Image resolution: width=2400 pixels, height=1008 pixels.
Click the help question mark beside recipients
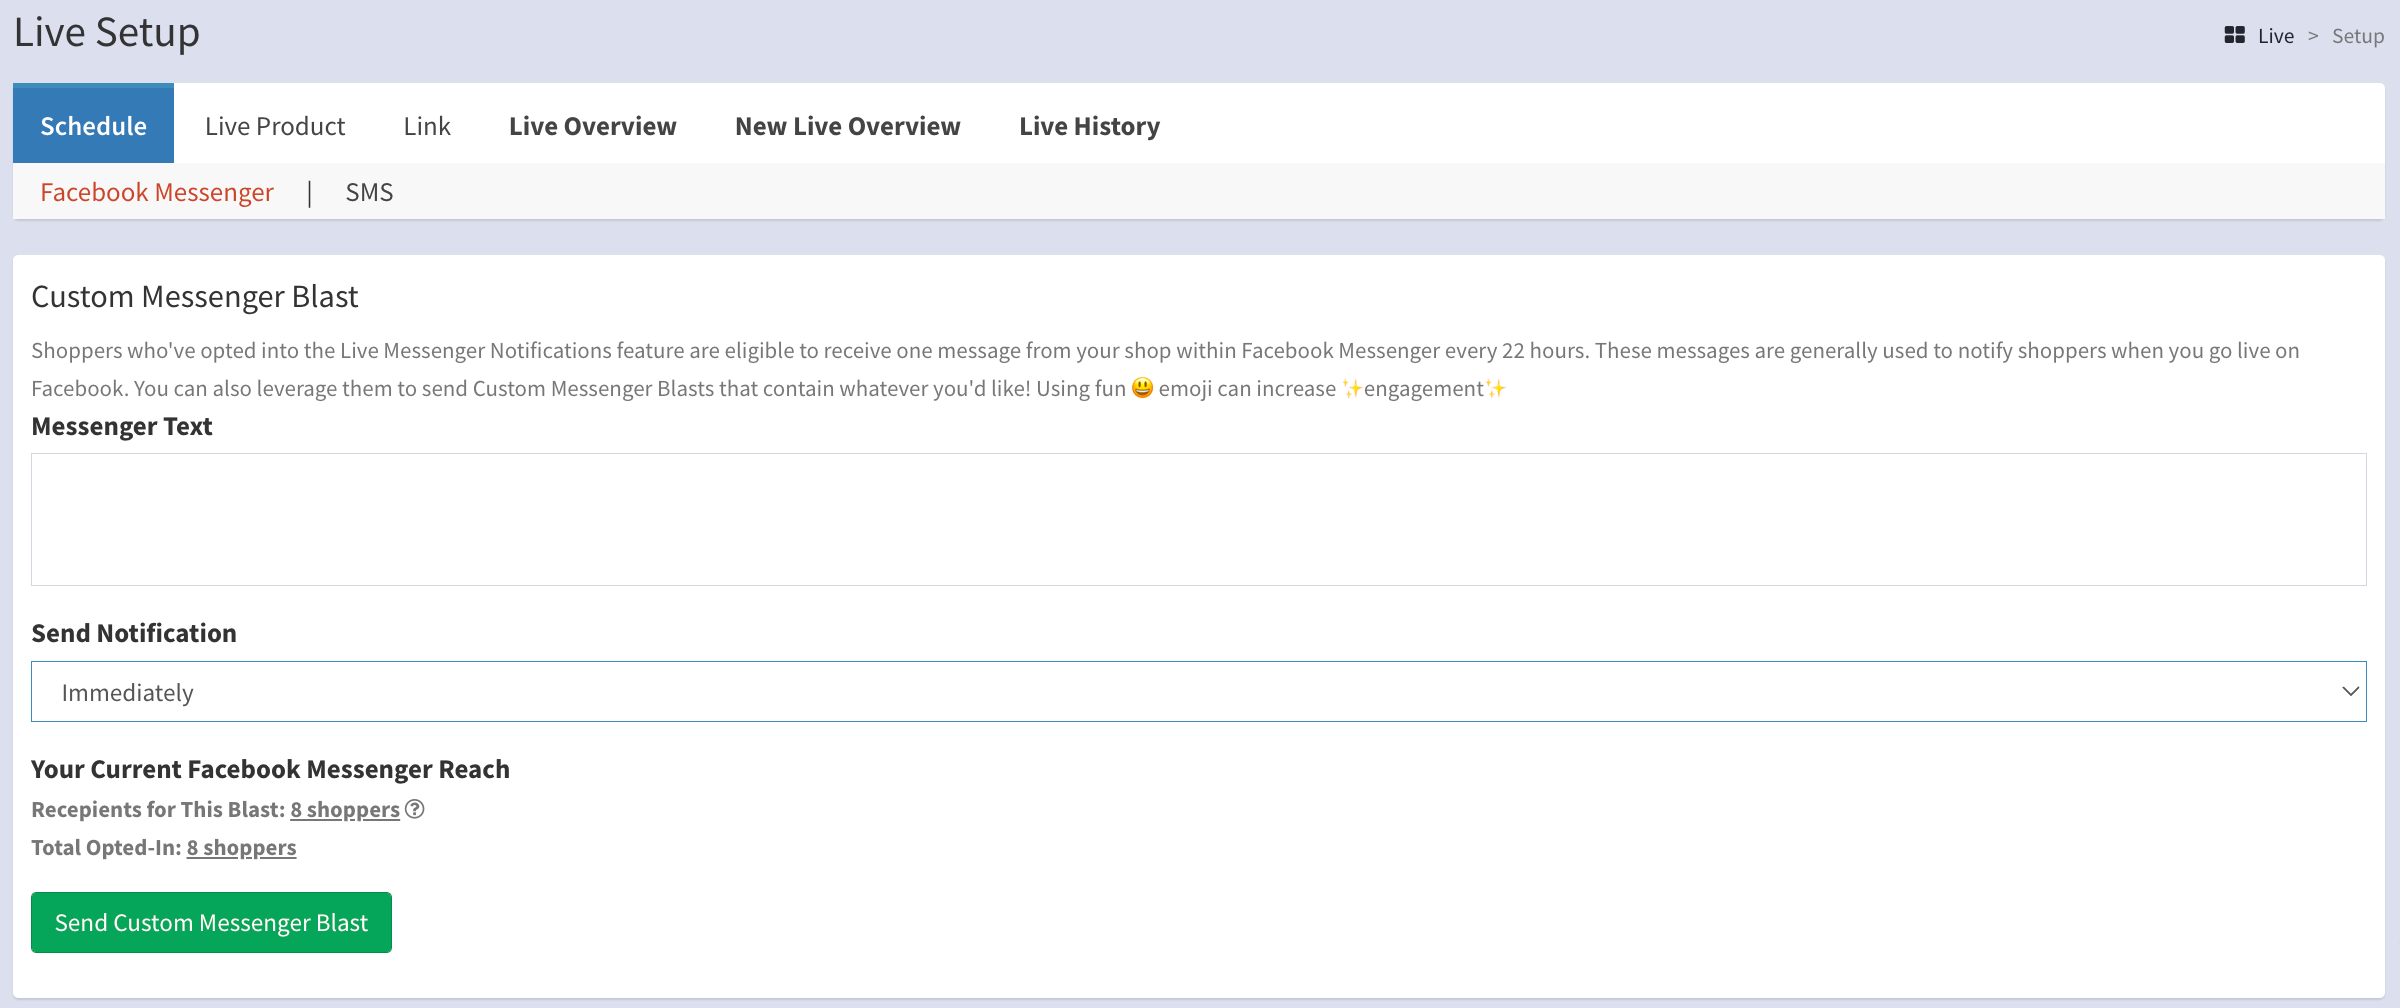(x=415, y=809)
